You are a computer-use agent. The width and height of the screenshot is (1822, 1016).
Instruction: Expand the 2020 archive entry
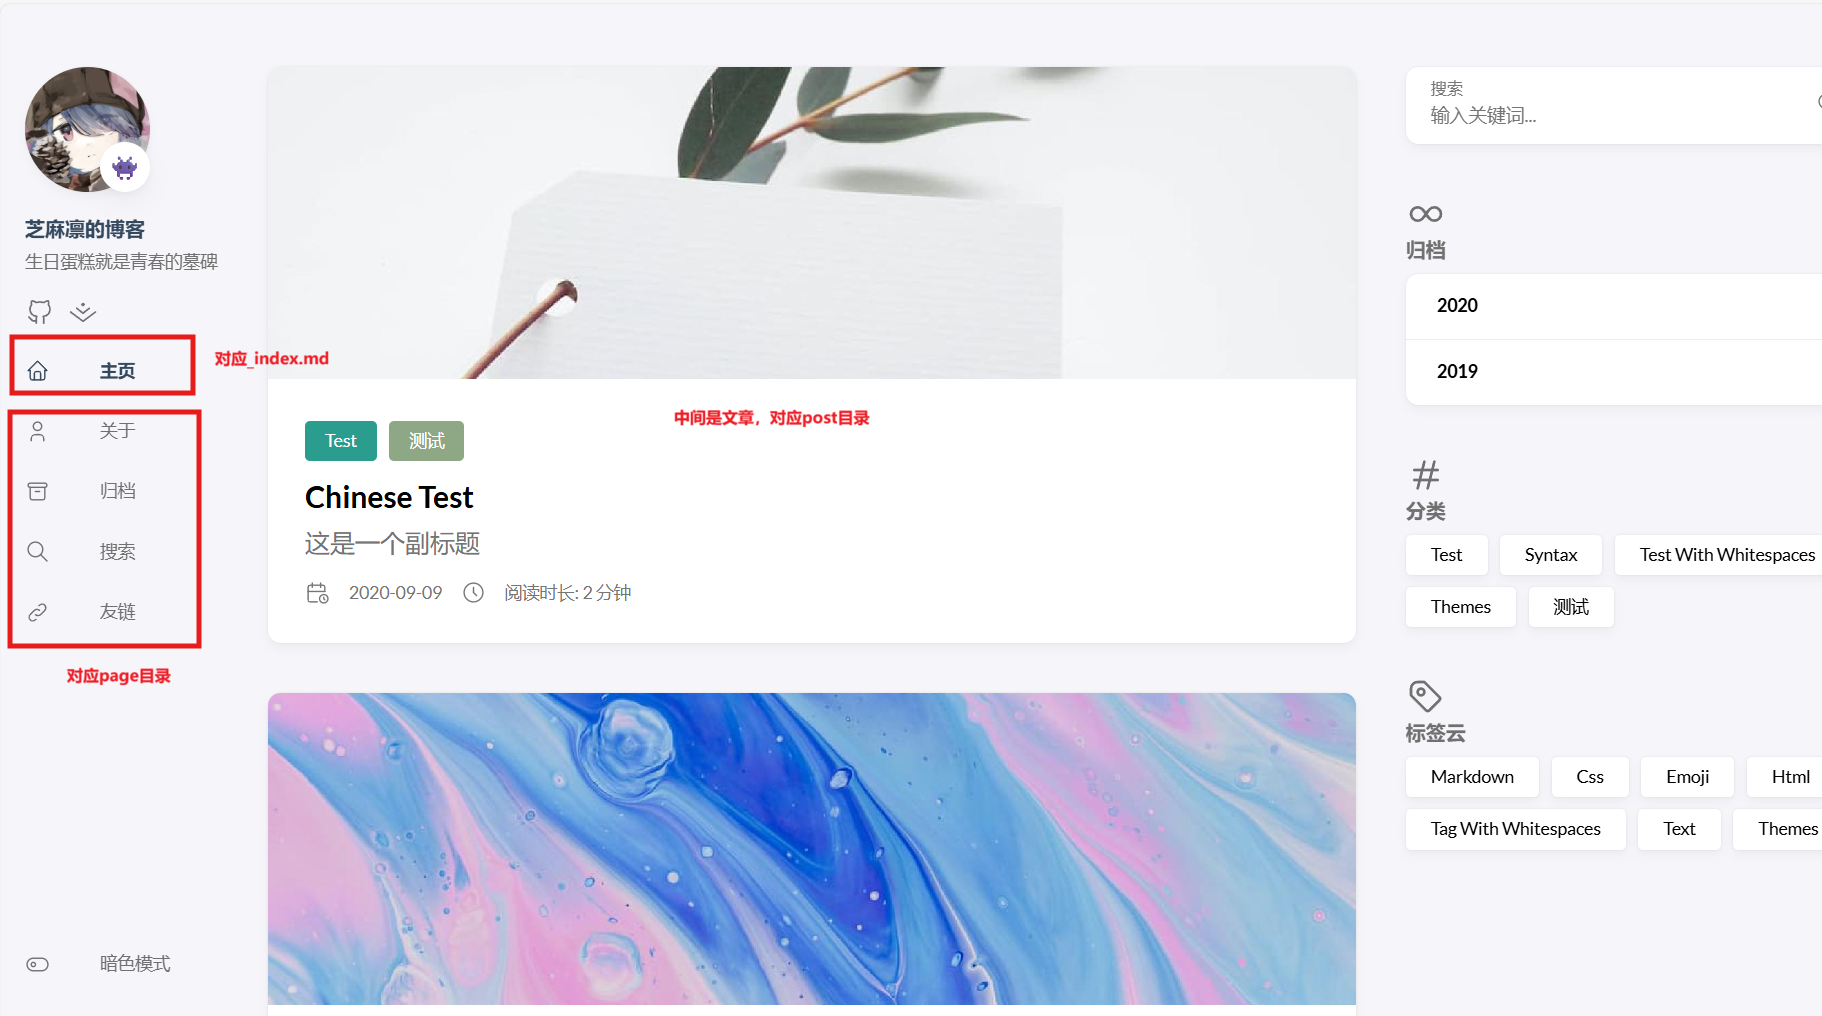[x=1614, y=306]
